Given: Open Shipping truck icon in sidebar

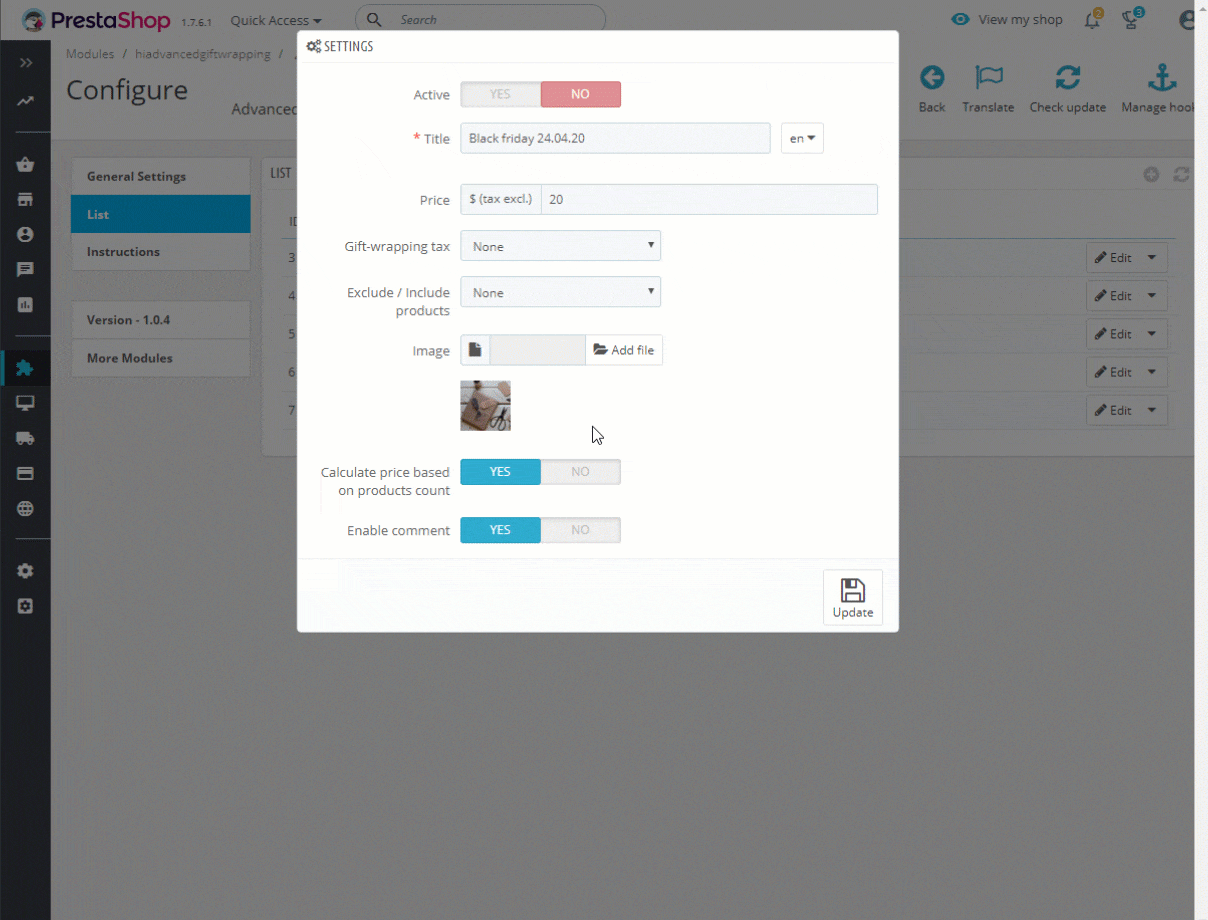Looking at the screenshot, I should point(25,438).
